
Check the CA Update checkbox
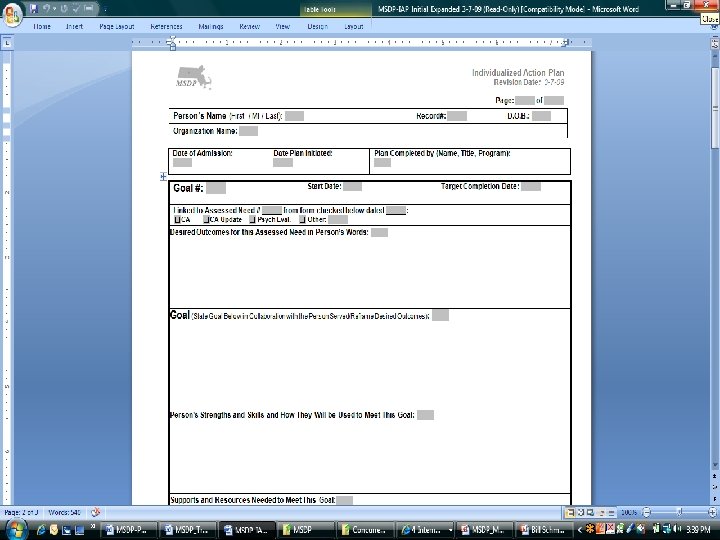[x=206, y=219]
